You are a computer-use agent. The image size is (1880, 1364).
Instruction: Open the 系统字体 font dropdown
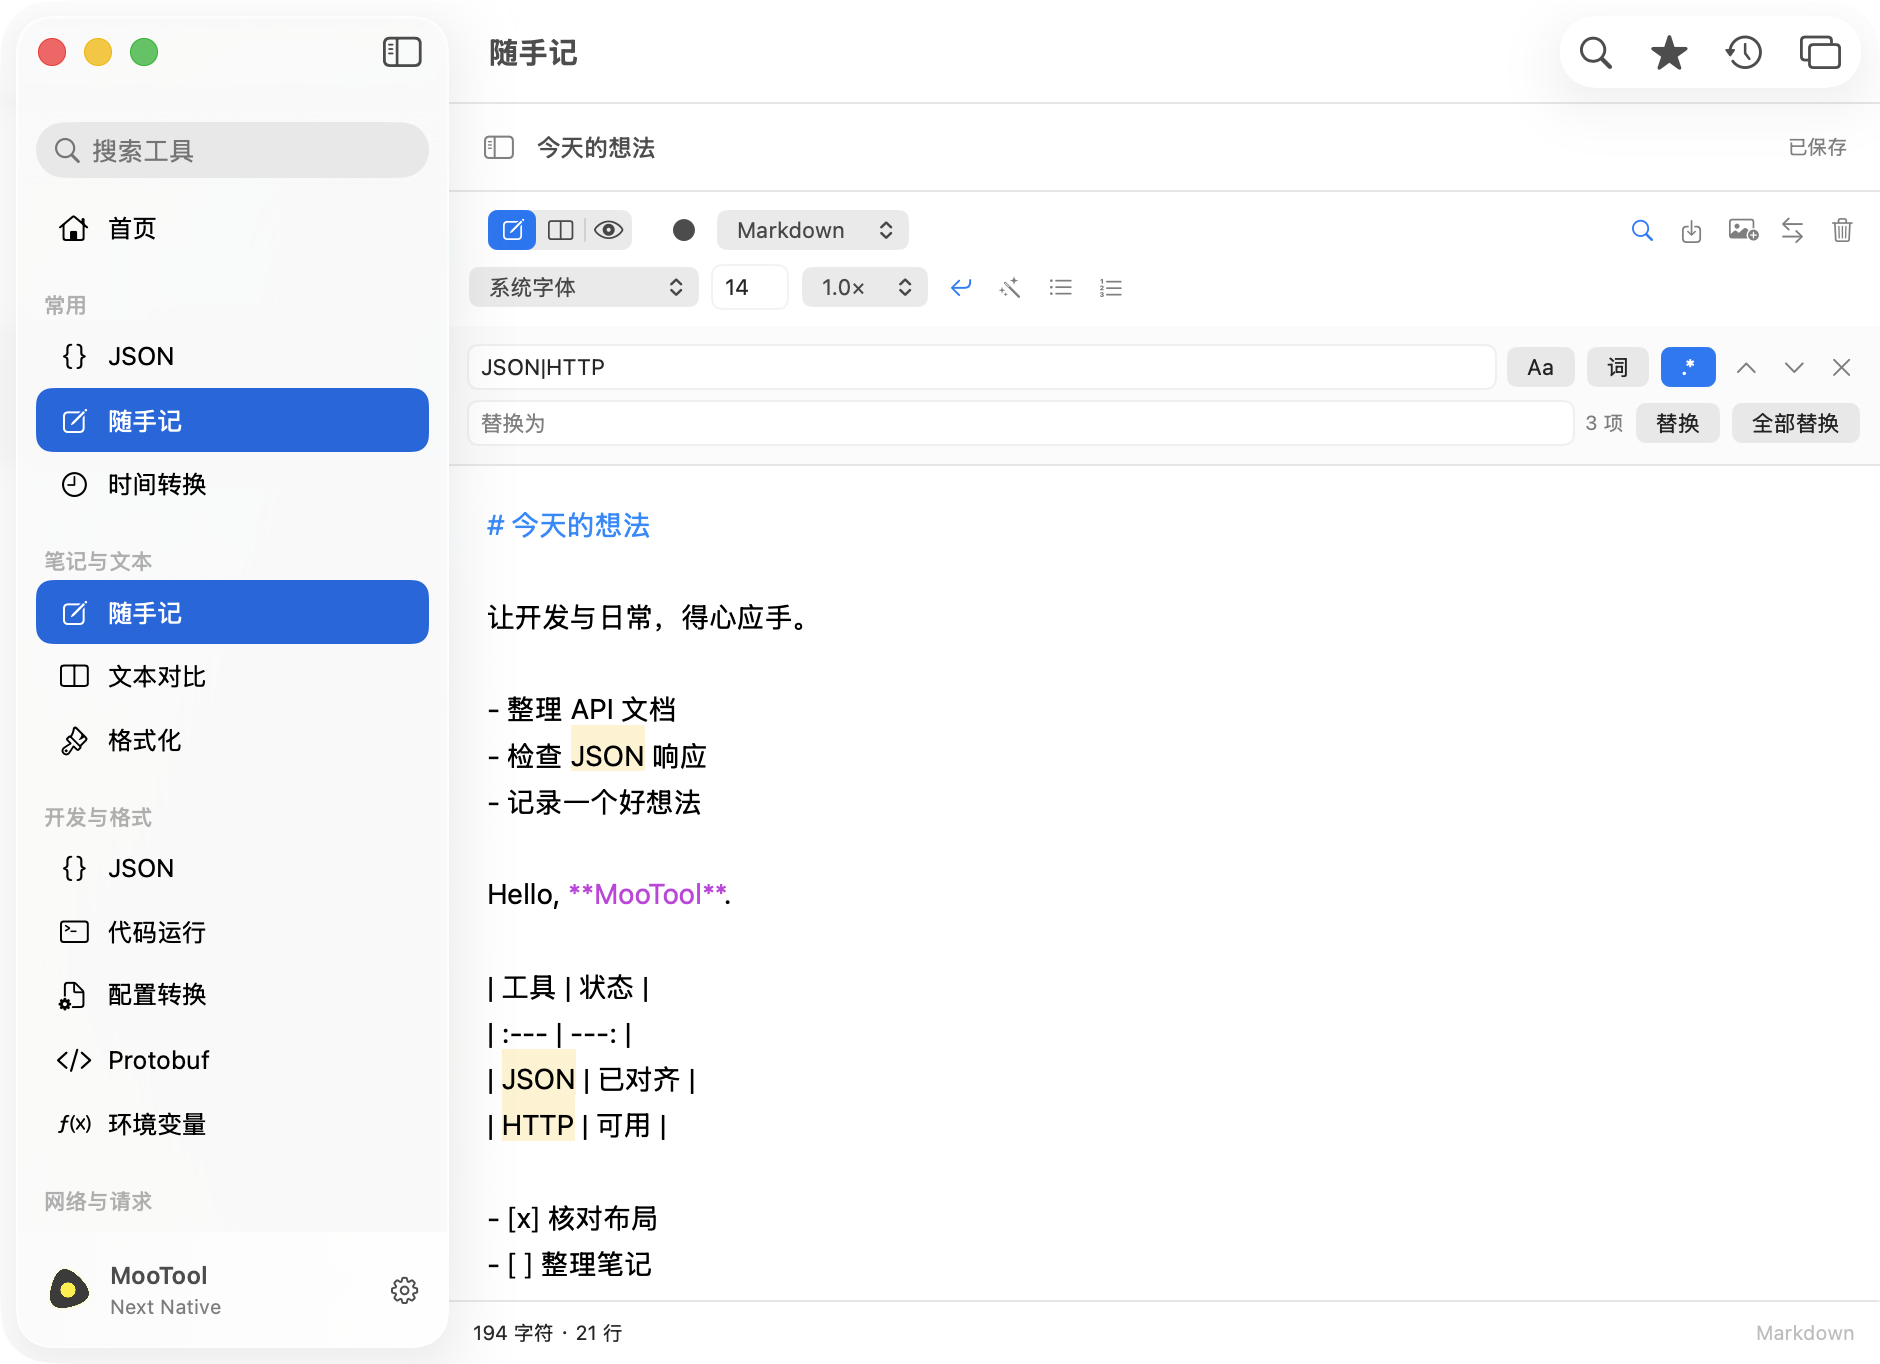click(x=583, y=288)
